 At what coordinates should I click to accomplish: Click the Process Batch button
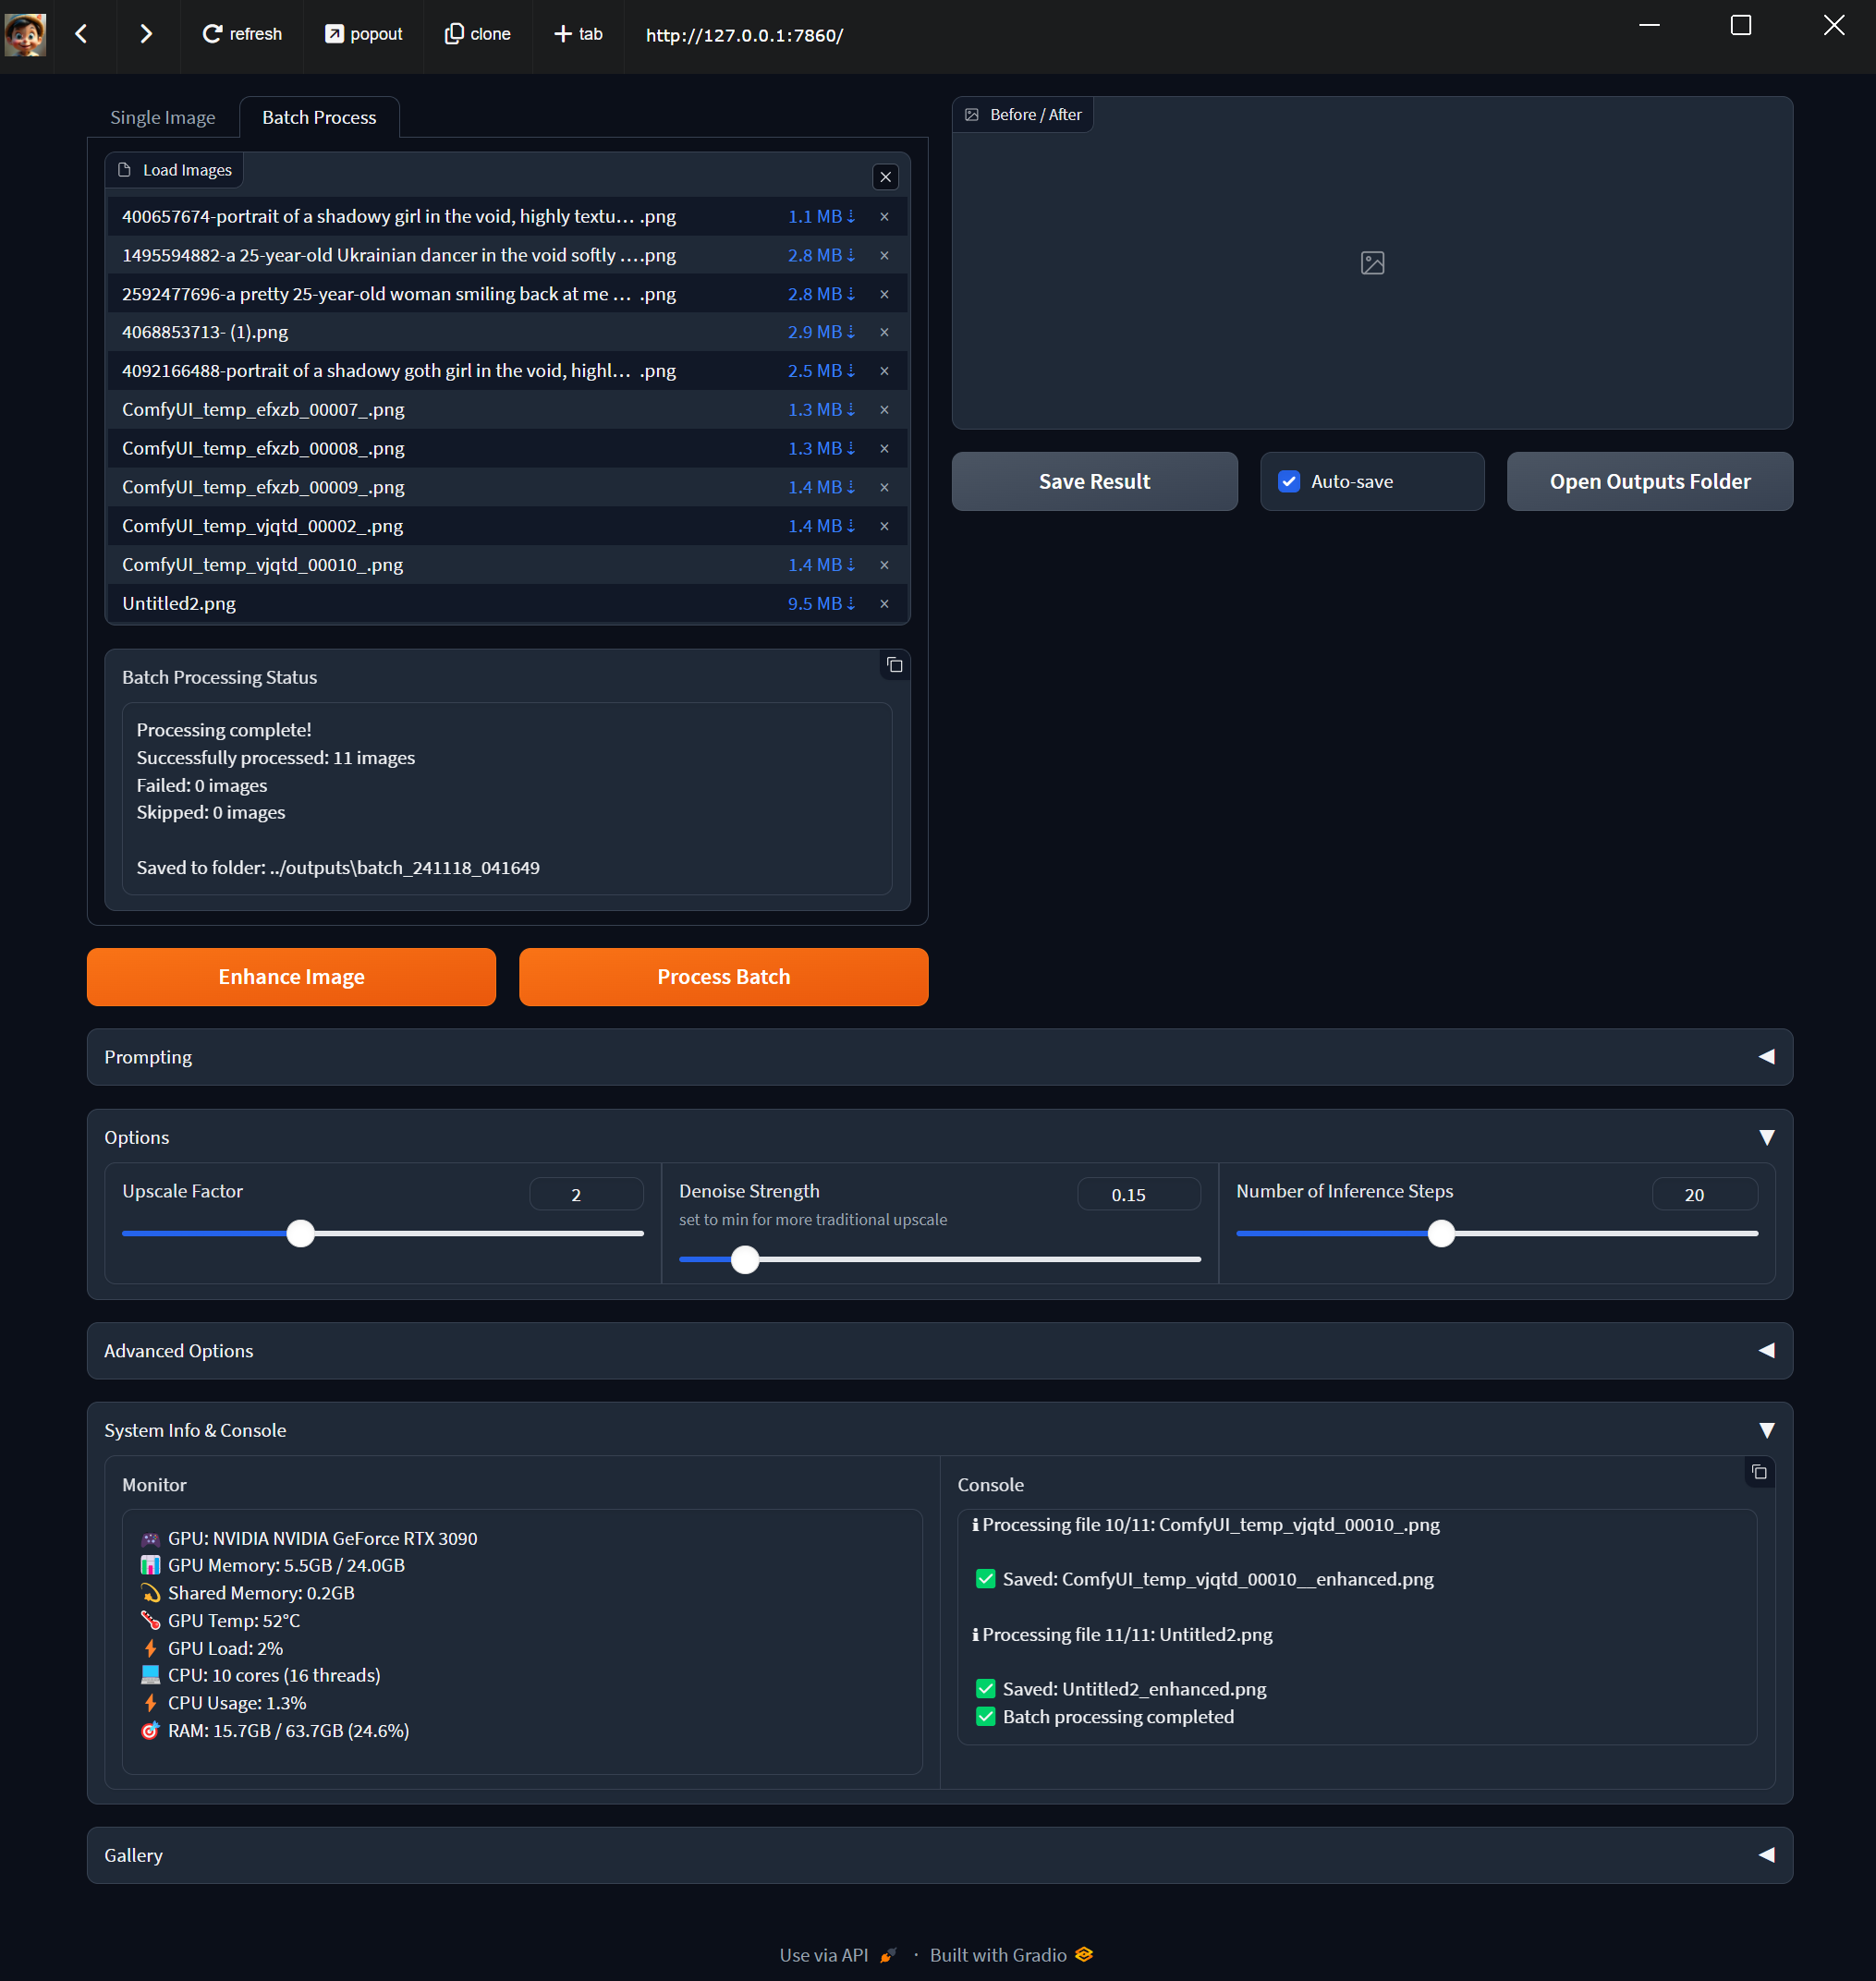click(x=723, y=975)
